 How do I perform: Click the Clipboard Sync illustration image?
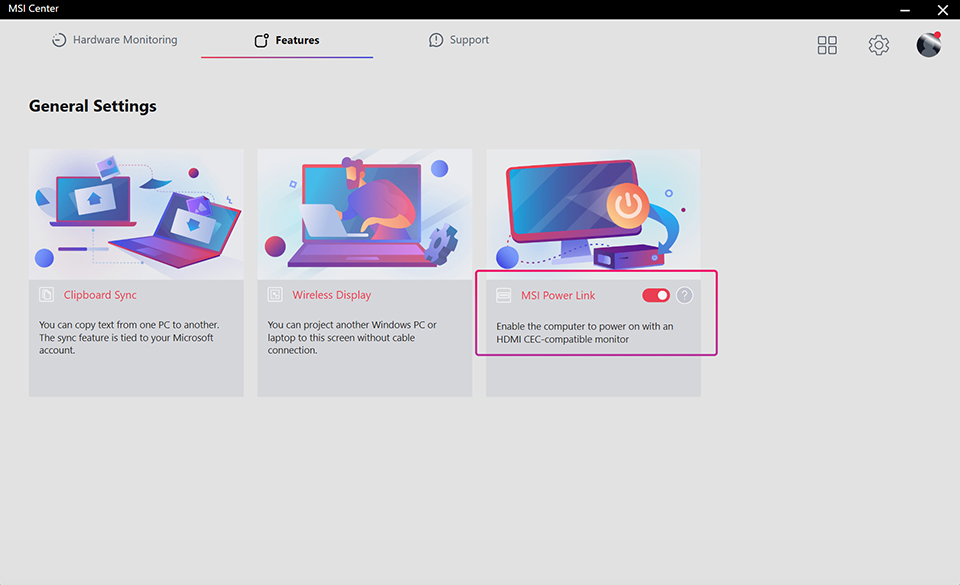[136, 214]
